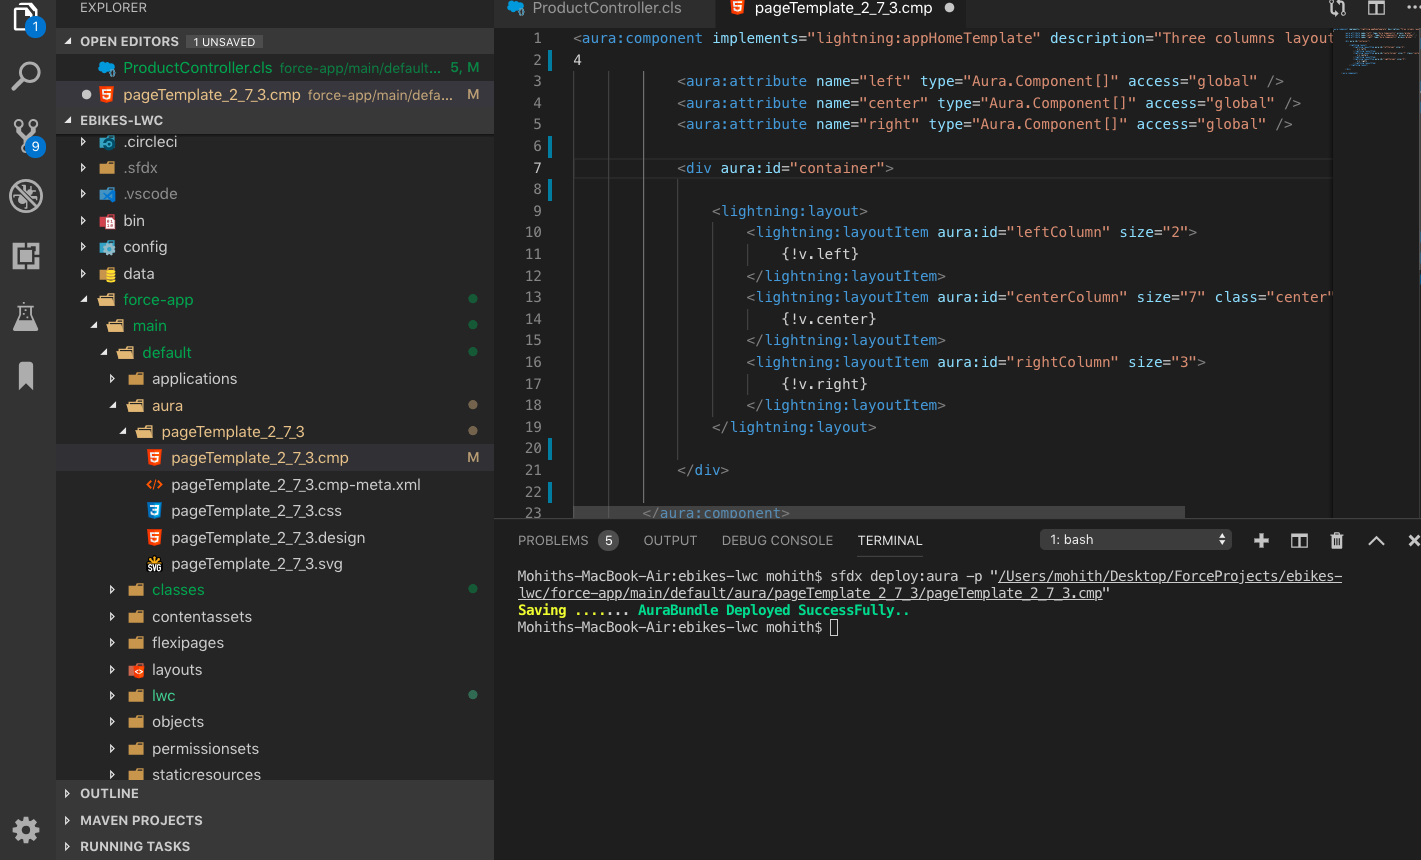Open the Test beaker view in activity bar
The image size is (1421, 860).
point(26,316)
